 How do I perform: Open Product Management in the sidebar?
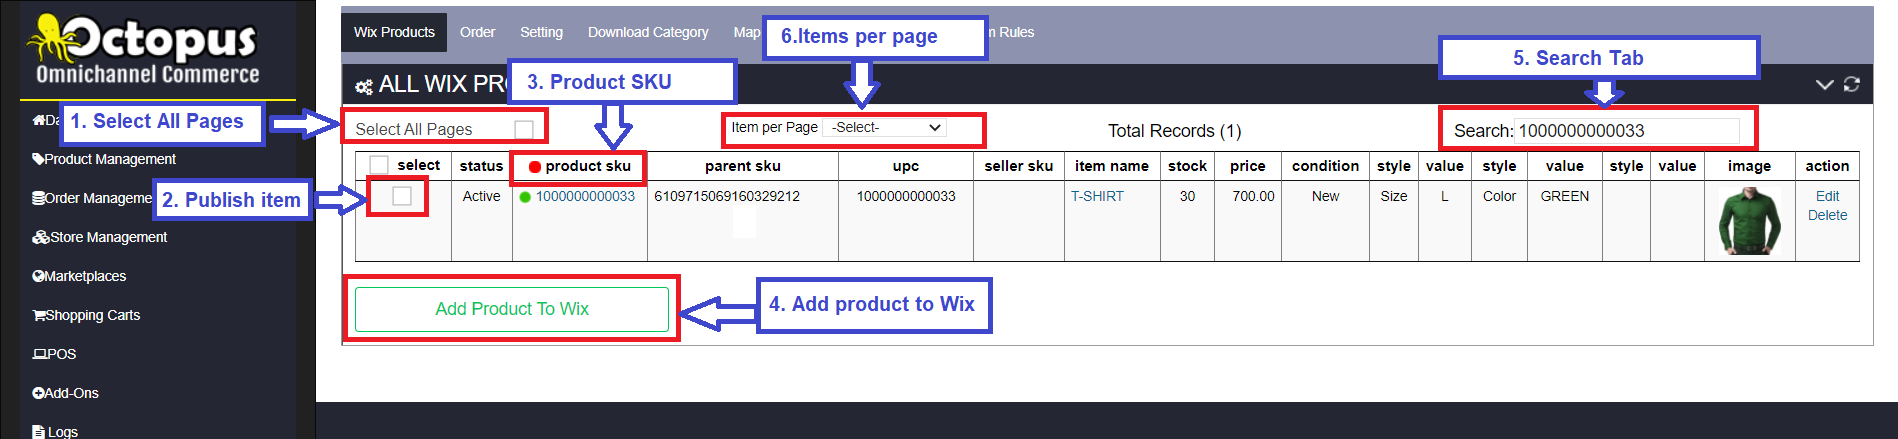(104, 159)
